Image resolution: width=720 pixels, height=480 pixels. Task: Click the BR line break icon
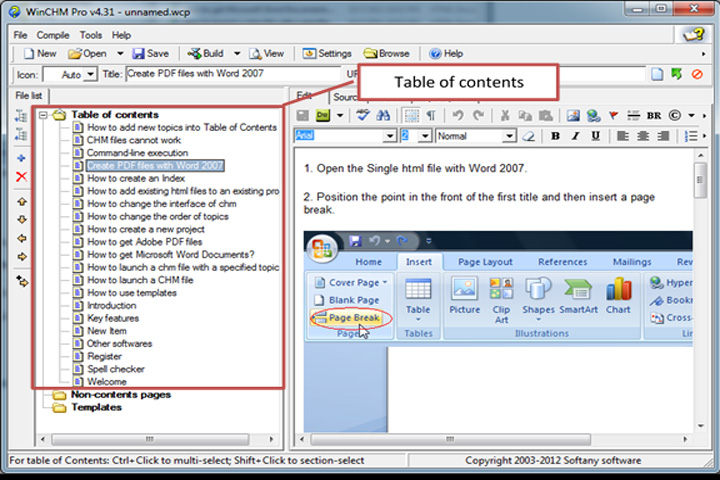click(x=654, y=116)
